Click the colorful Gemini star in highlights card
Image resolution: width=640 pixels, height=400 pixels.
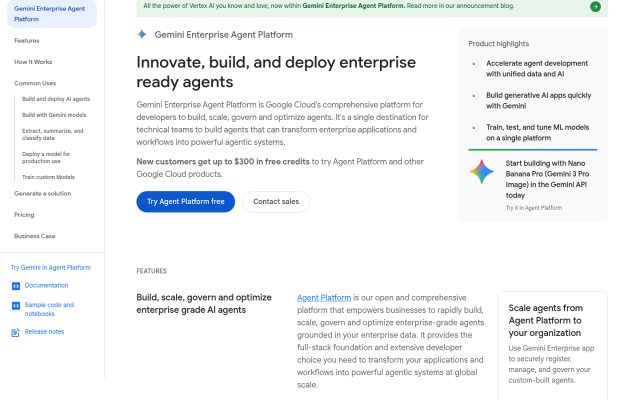[482, 171]
